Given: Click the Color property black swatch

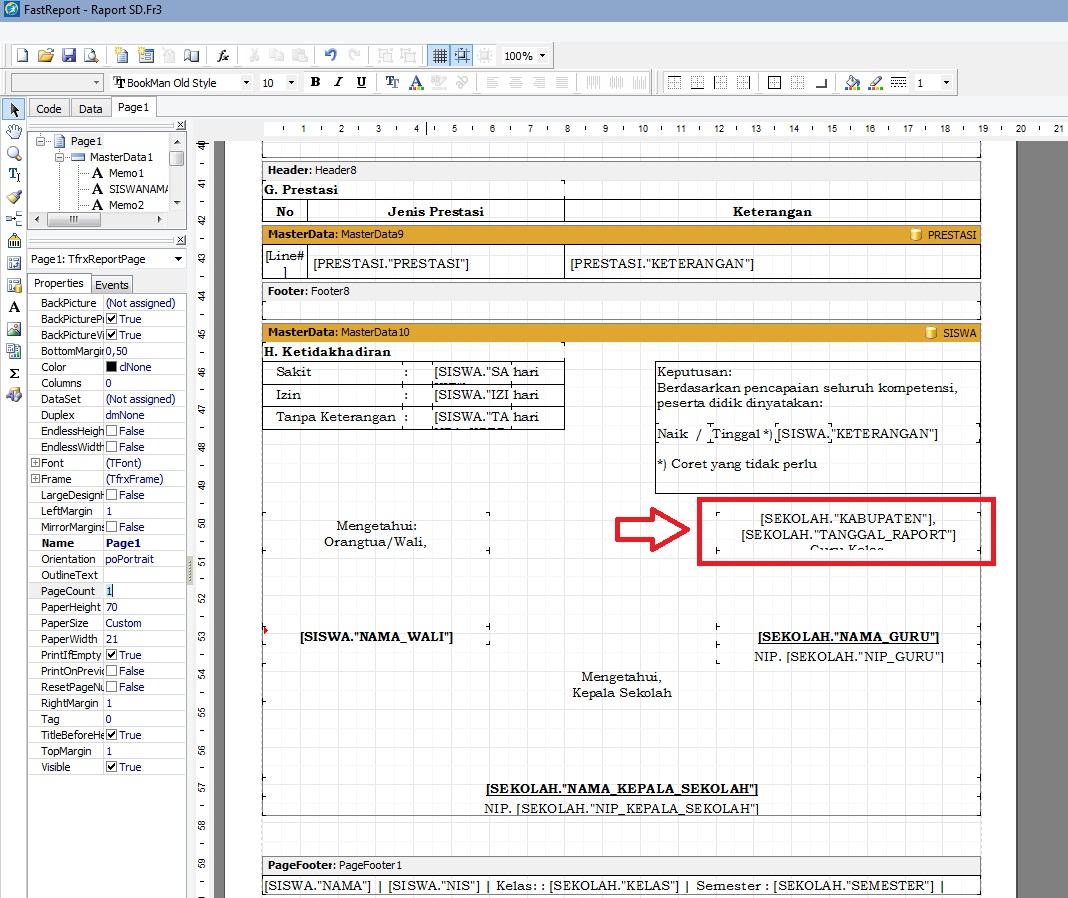Looking at the screenshot, I should coord(112,367).
